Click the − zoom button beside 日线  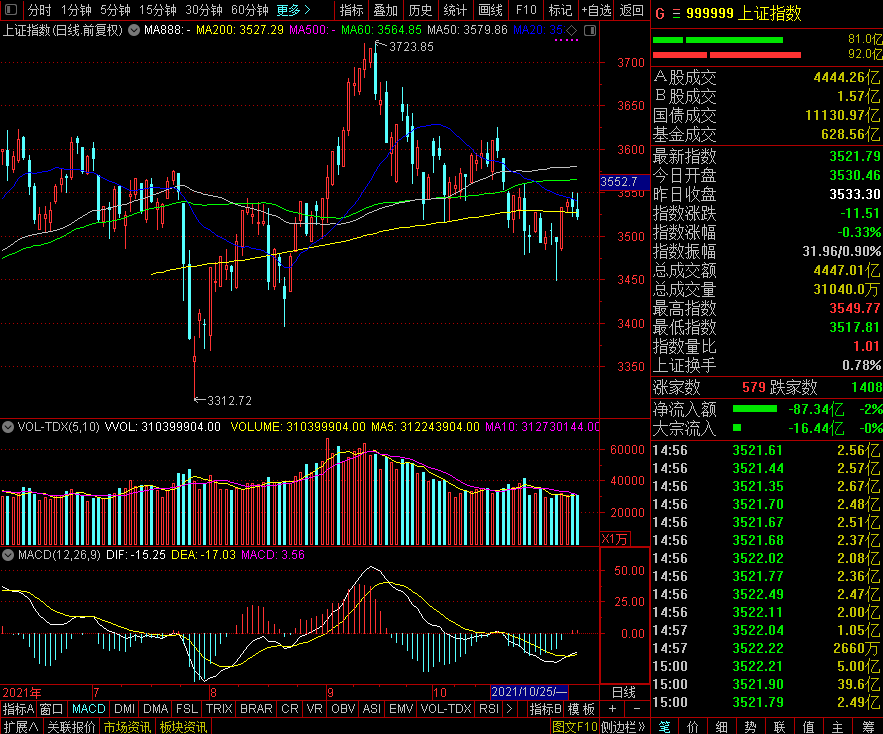[636, 709]
